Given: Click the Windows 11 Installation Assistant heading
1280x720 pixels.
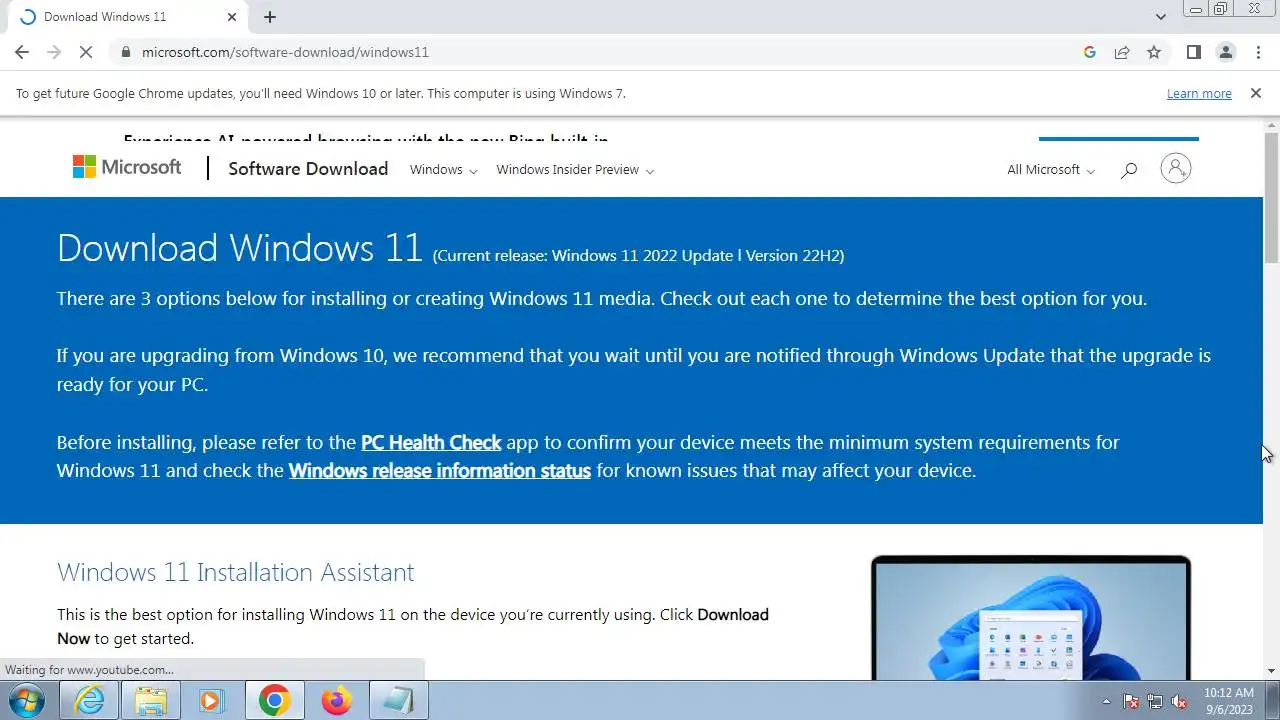Looking at the screenshot, I should pyautogui.click(x=235, y=572).
